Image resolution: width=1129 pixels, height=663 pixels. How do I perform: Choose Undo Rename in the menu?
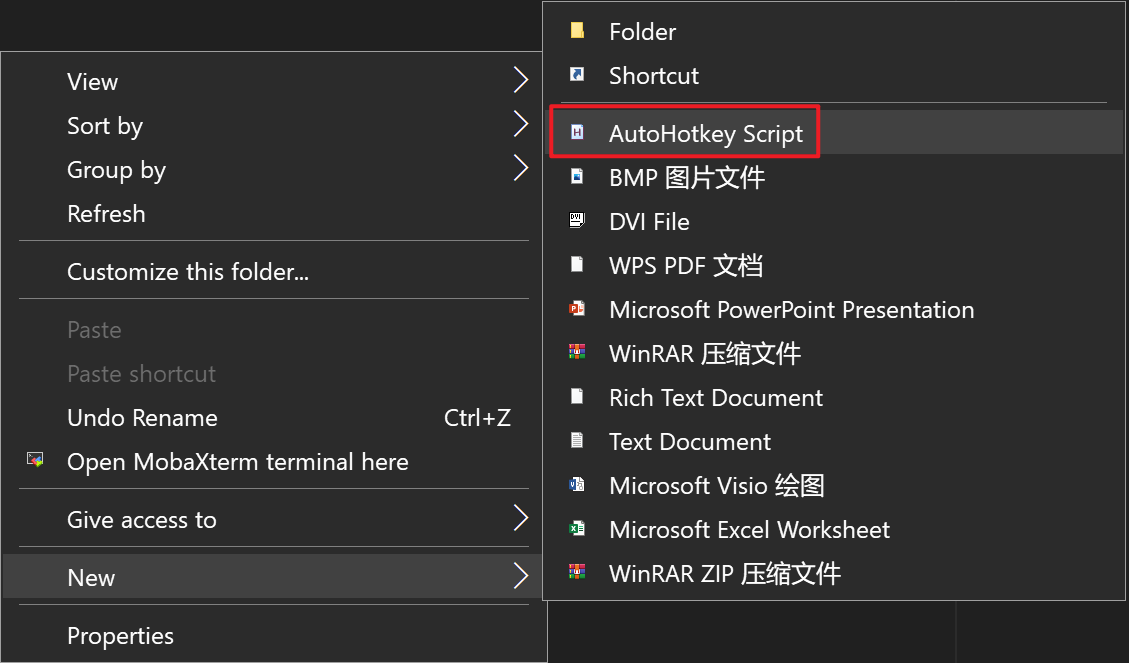(274, 418)
